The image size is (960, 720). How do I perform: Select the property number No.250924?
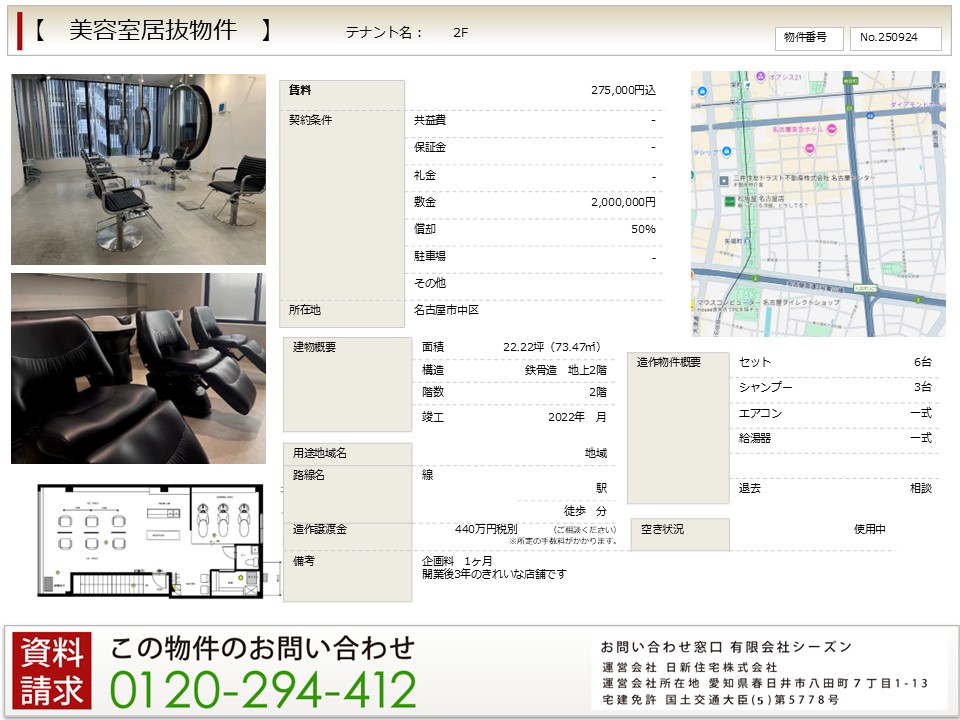click(x=895, y=38)
